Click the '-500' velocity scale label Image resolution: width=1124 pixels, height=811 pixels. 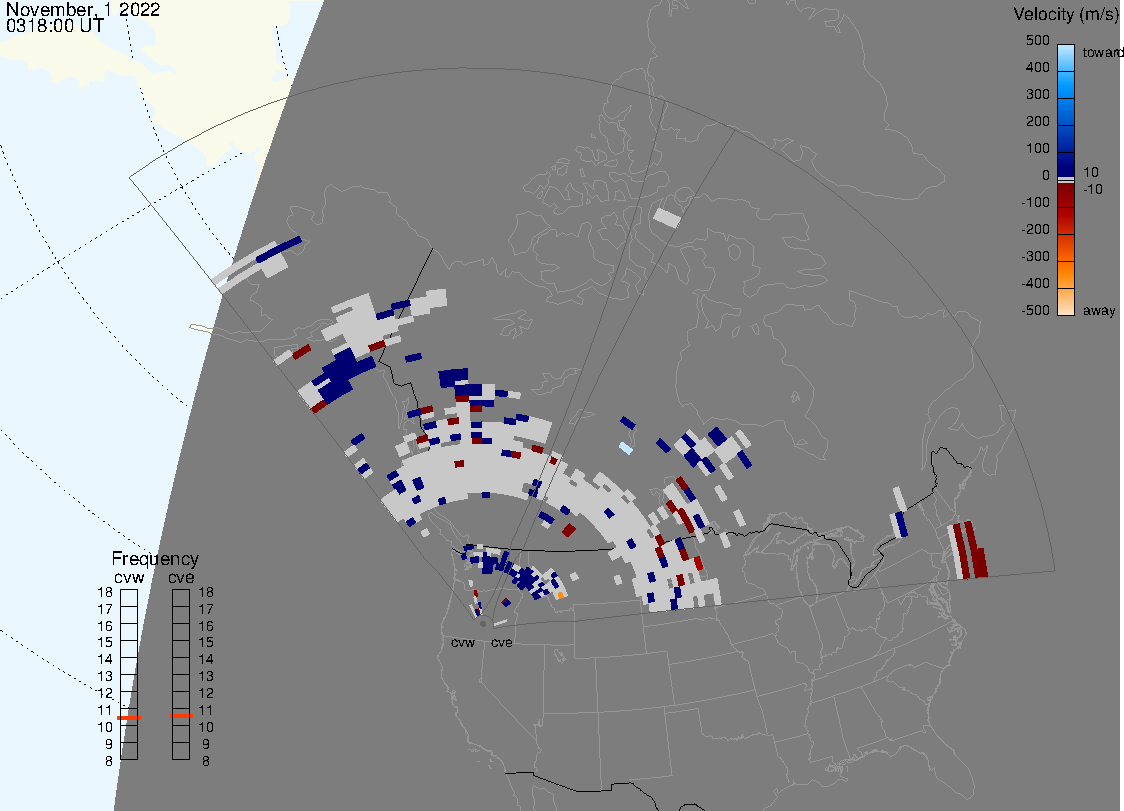[x=1035, y=310]
